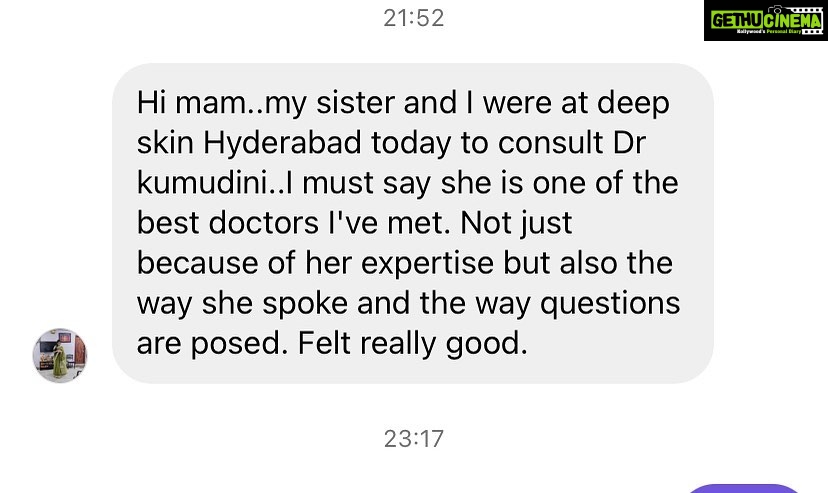Viewport: 828px width, 493px height.
Task: Click the camera icon in the GethuCinema logo
Action: coord(779,13)
